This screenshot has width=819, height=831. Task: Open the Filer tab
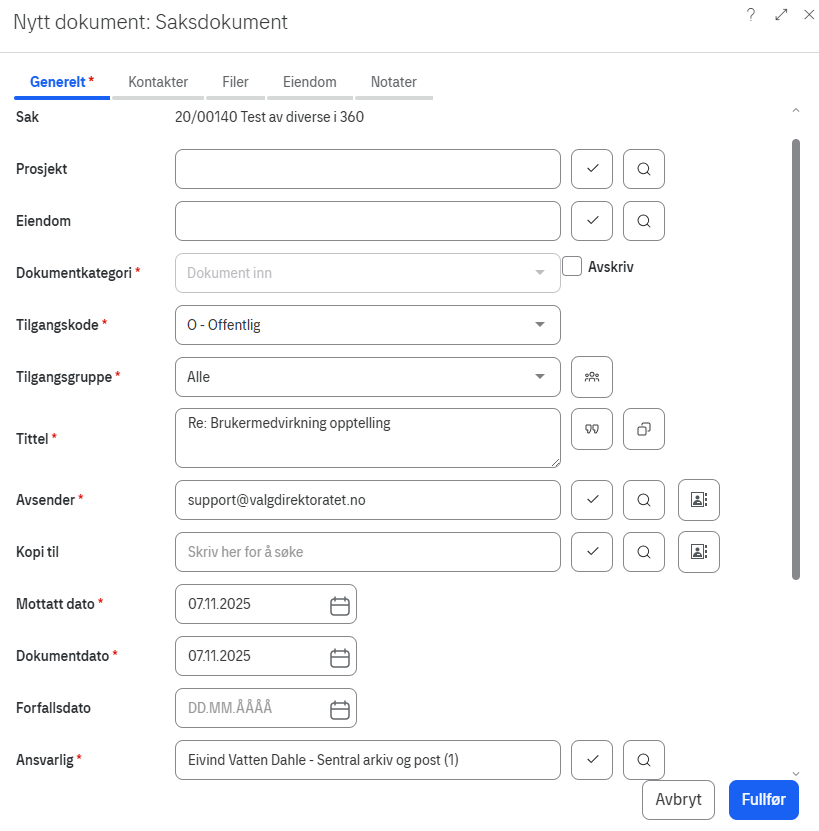pos(235,82)
